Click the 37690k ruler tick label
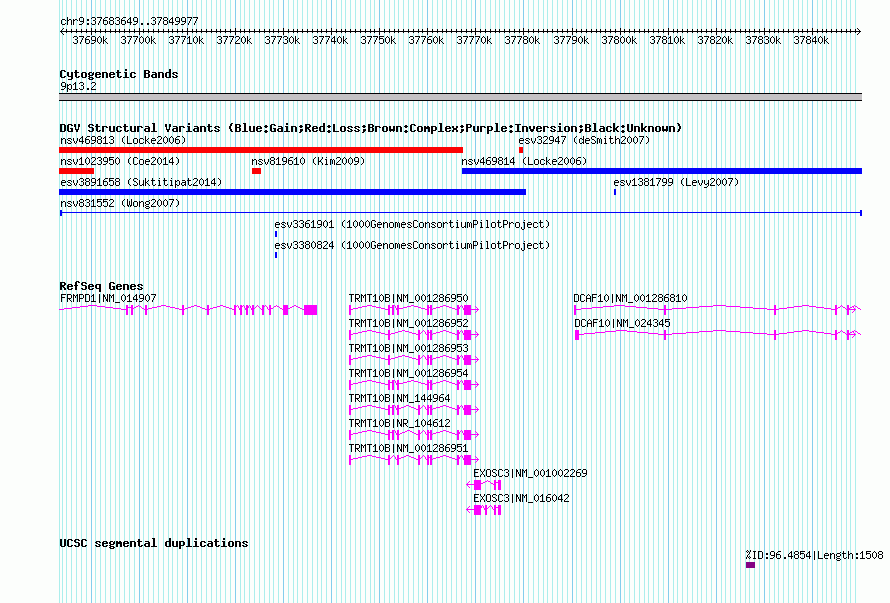This screenshot has height=603, width=890. pos(90,40)
